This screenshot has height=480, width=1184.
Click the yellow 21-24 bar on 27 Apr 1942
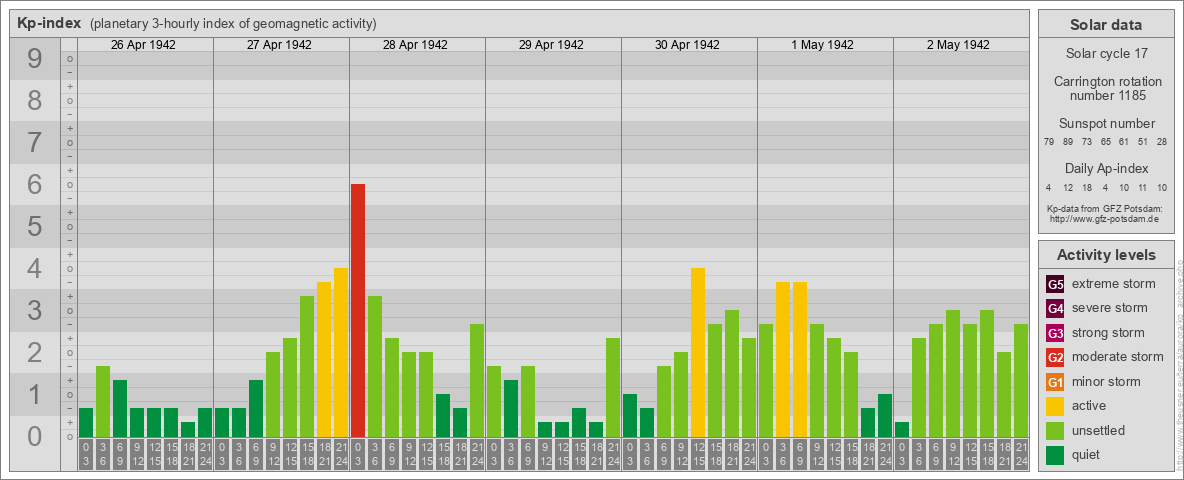point(341,352)
